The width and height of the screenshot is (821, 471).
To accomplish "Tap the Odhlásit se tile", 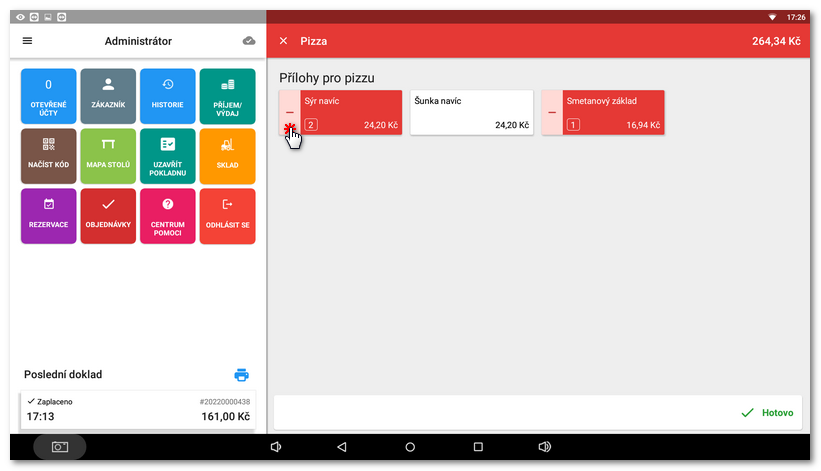I will (x=227, y=216).
